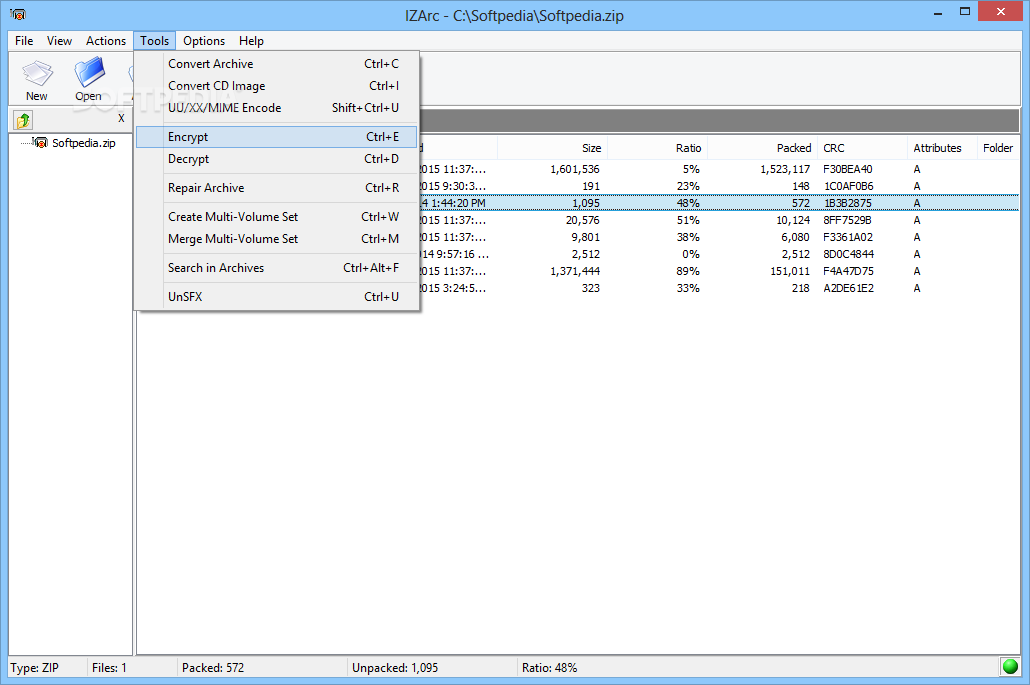Open the Help menu
The height and width of the screenshot is (685, 1030).
click(251, 41)
